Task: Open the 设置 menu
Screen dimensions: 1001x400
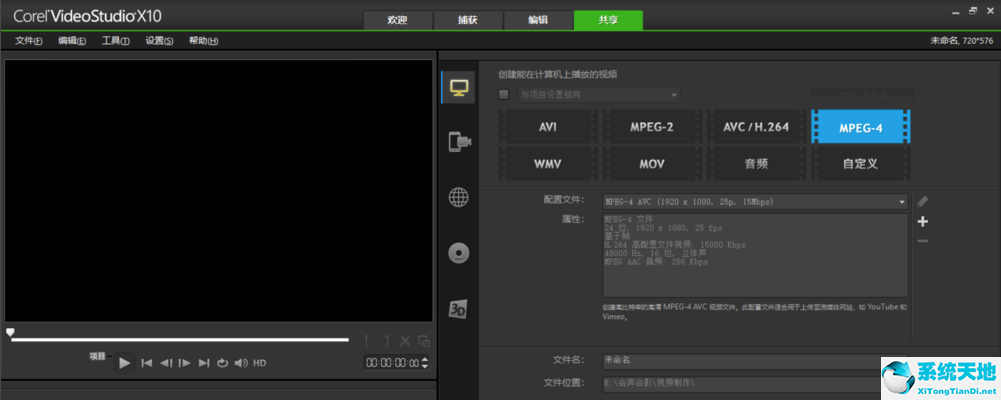Action: point(159,41)
